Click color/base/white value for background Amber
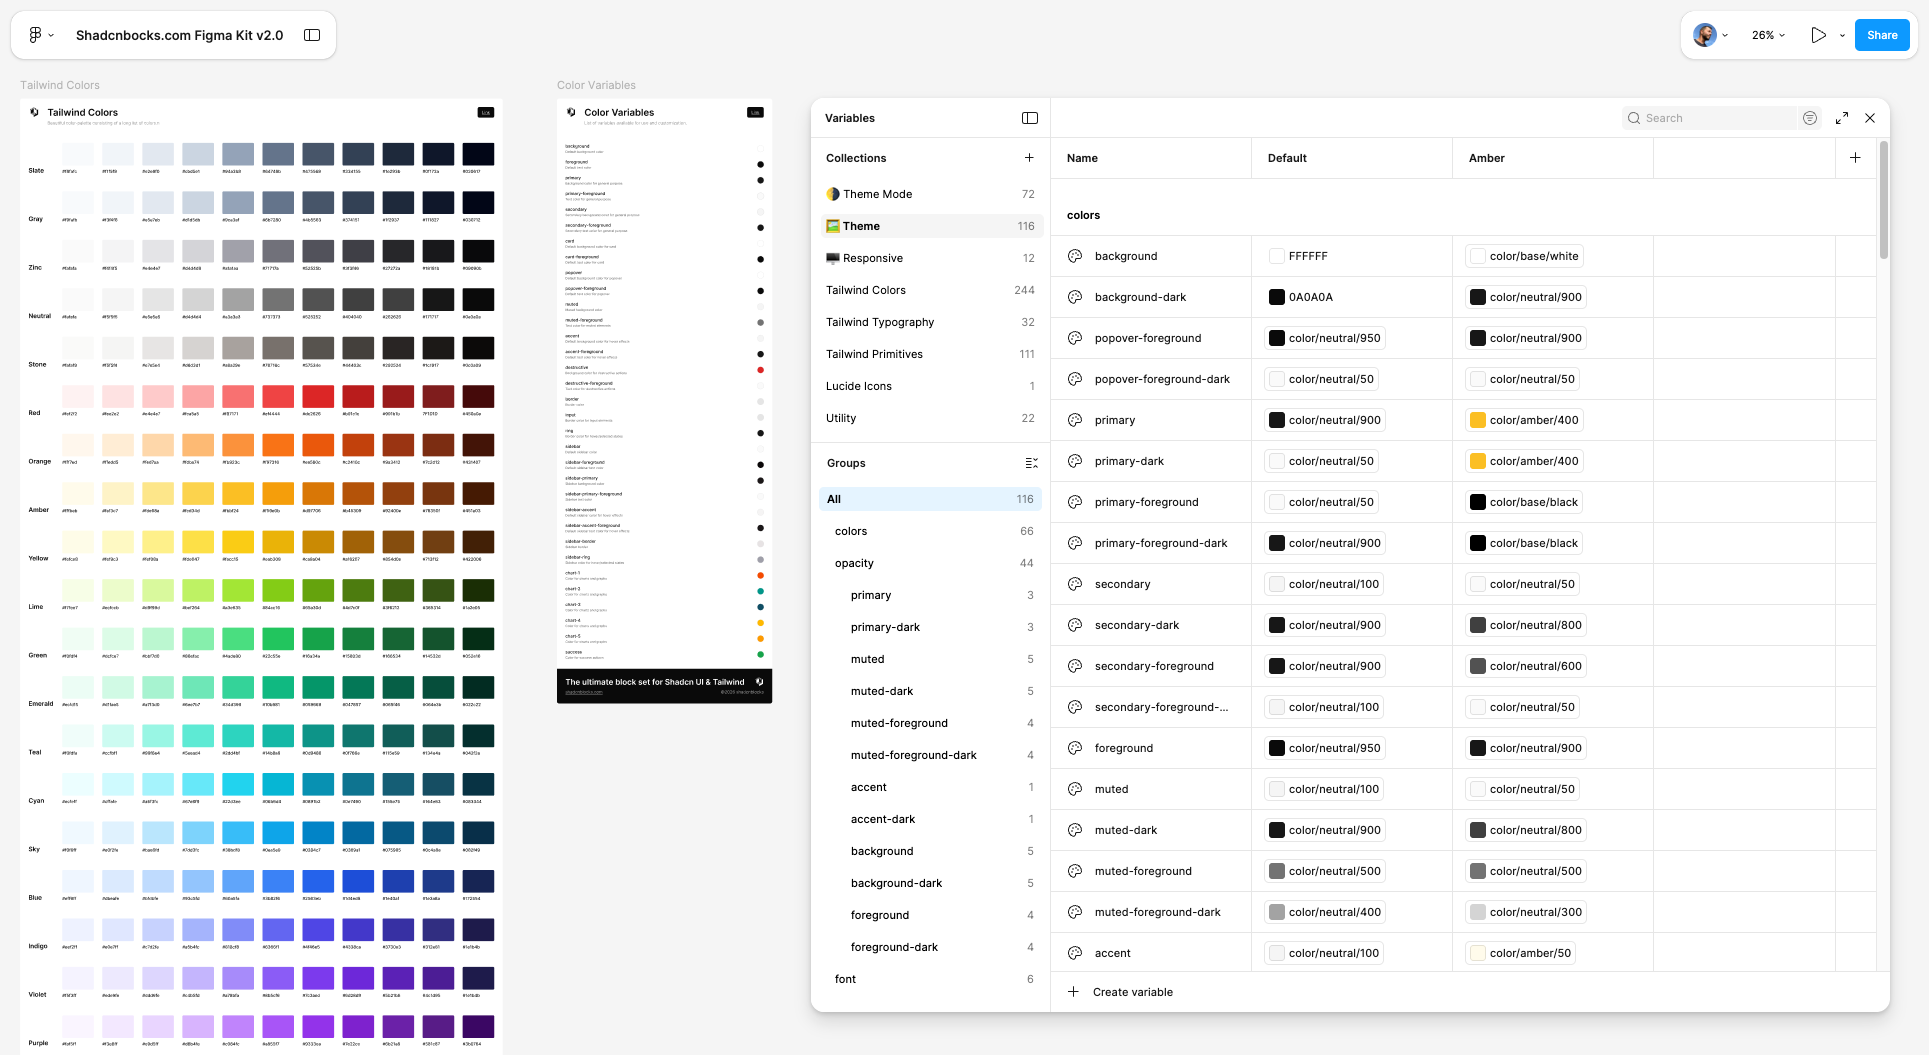The image size is (1929, 1055). [1525, 256]
